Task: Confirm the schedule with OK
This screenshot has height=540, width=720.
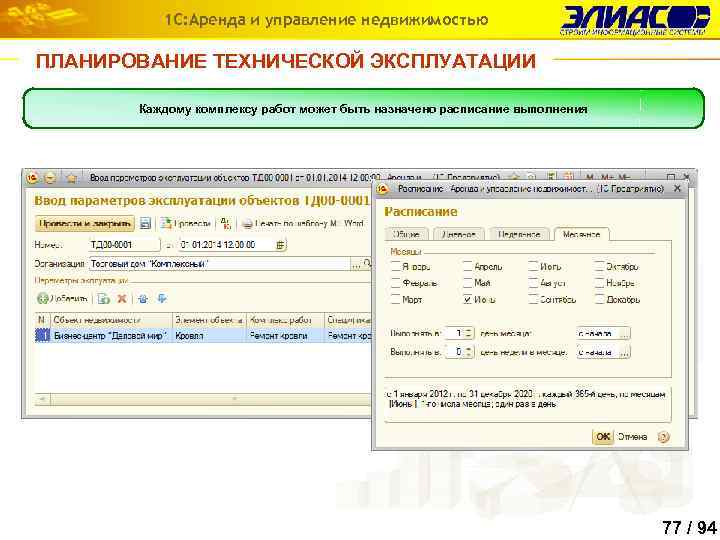Action: pos(603,437)
